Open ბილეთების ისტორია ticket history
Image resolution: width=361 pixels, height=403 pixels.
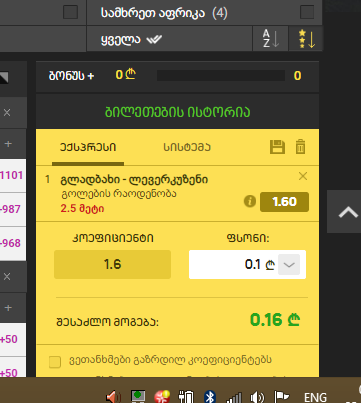[x=177, y=112]
